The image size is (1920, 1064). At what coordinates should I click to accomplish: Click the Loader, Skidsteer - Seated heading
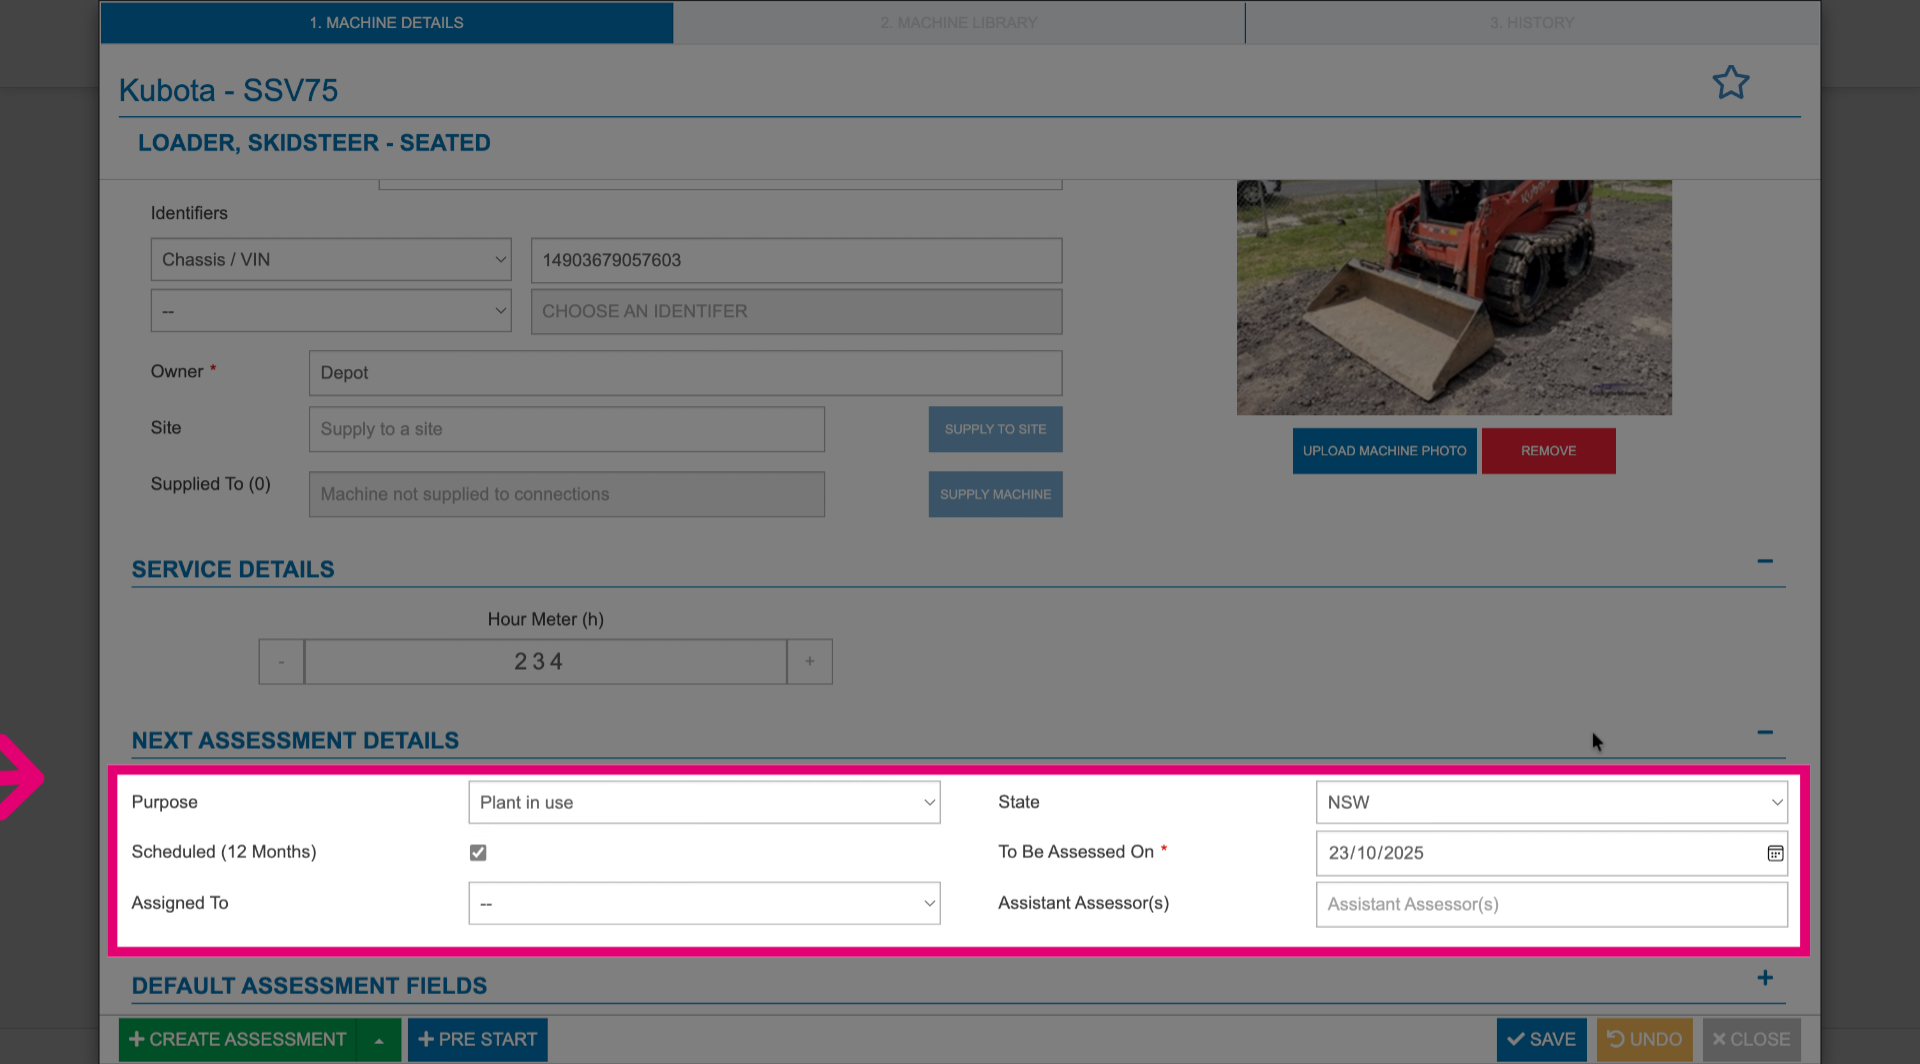[314, 143]
